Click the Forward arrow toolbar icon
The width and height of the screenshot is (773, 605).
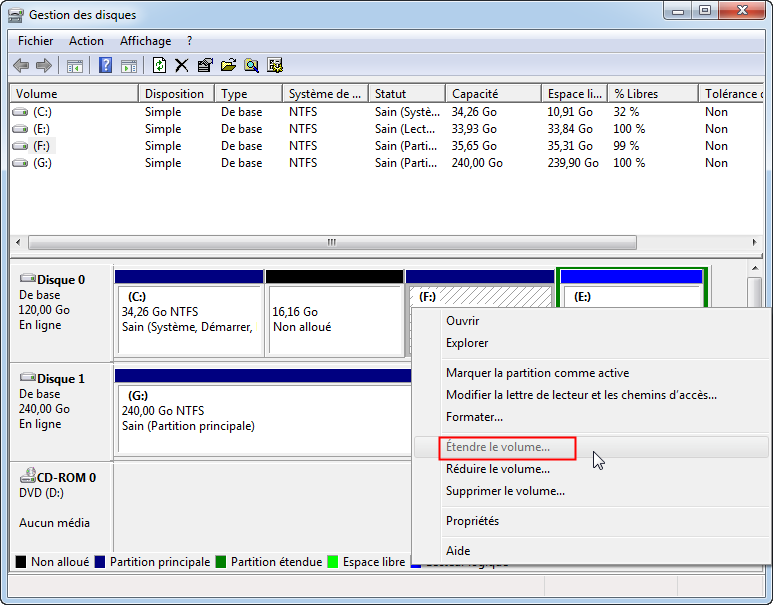click(44, 65)
